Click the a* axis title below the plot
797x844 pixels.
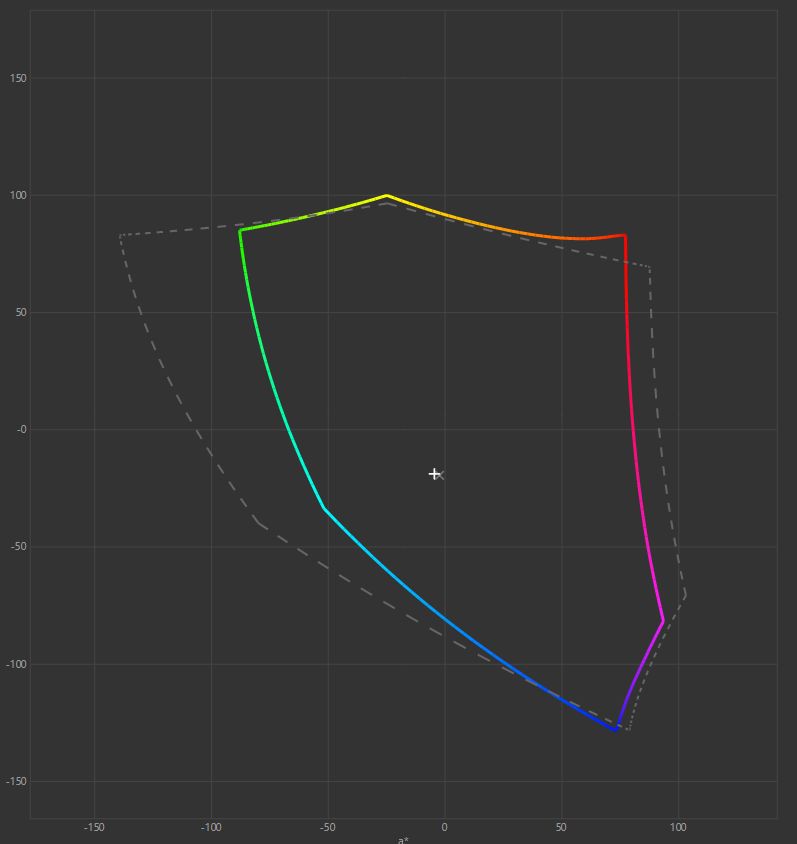[x=403, y=840]
